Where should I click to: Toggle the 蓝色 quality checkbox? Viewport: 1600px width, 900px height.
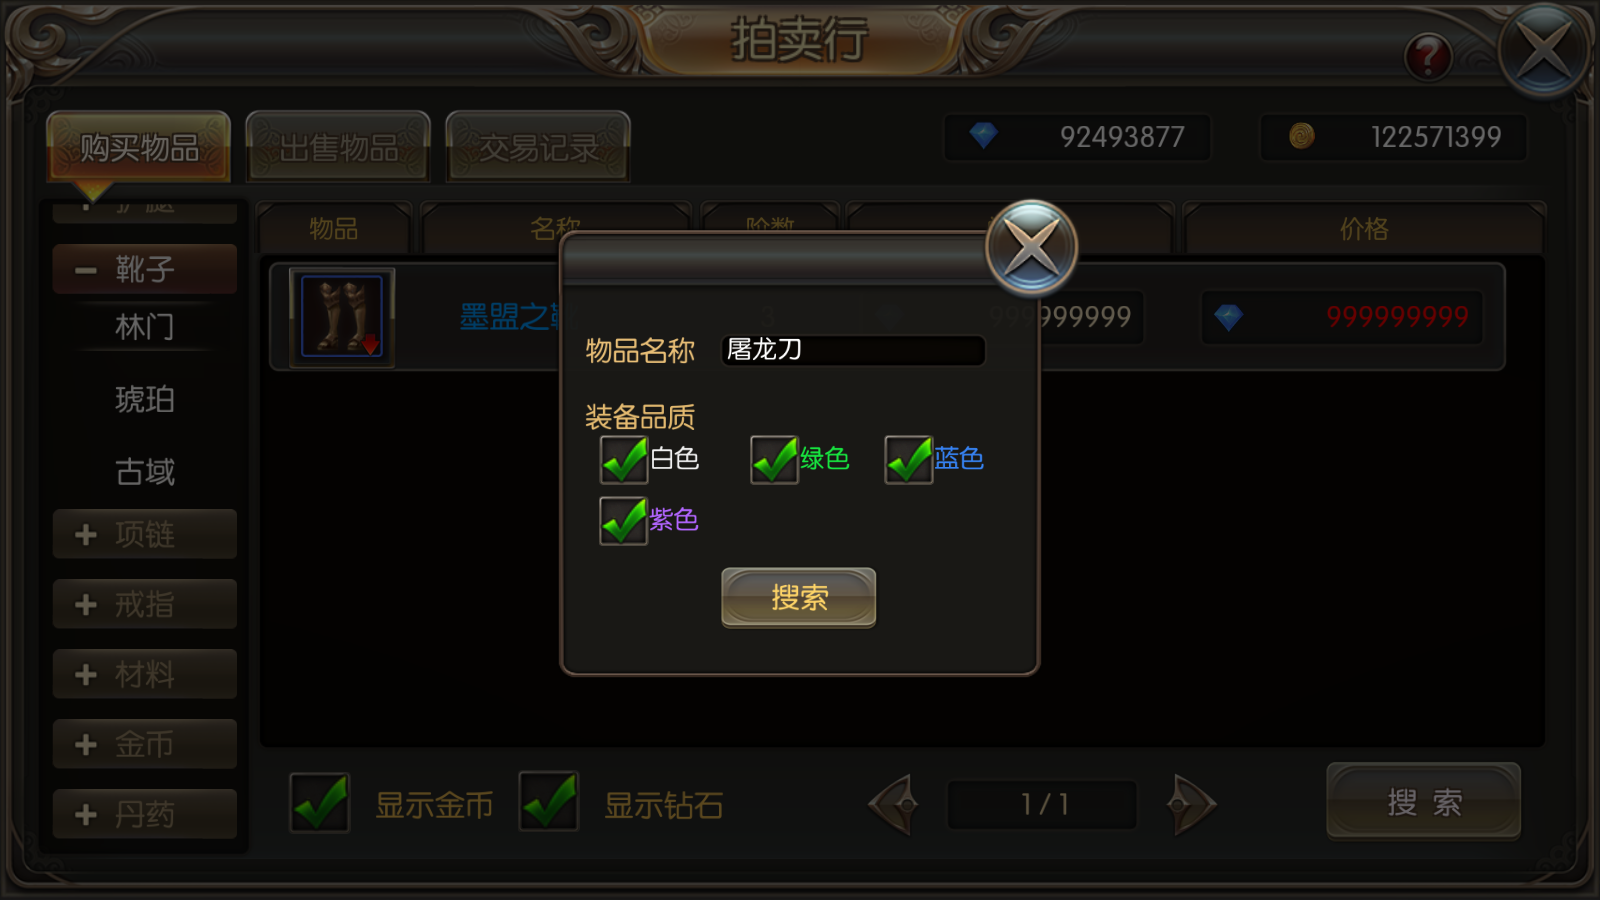(908, 460)
